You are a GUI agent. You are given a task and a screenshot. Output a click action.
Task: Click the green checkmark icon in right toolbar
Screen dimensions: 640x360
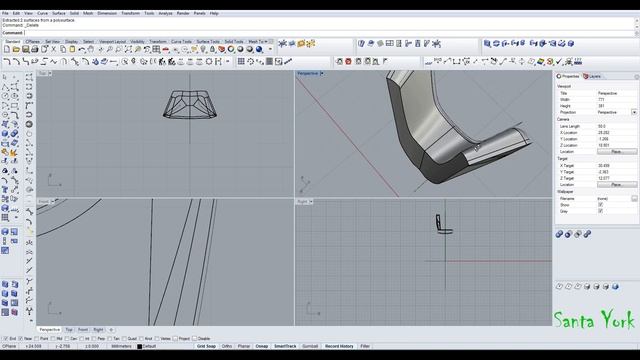tap(559, 62)
